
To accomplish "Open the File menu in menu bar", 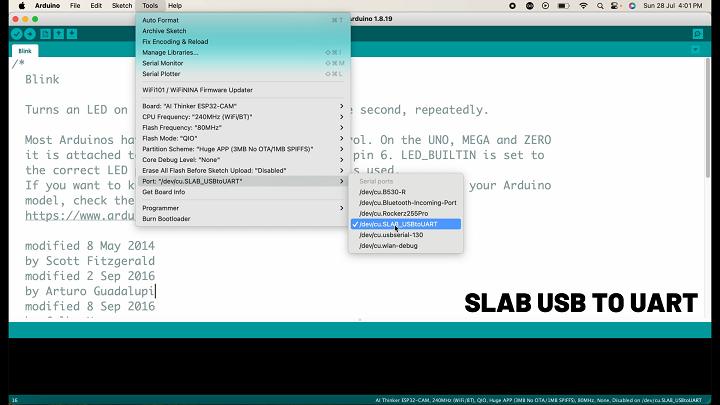I will [x=75, y=6].
